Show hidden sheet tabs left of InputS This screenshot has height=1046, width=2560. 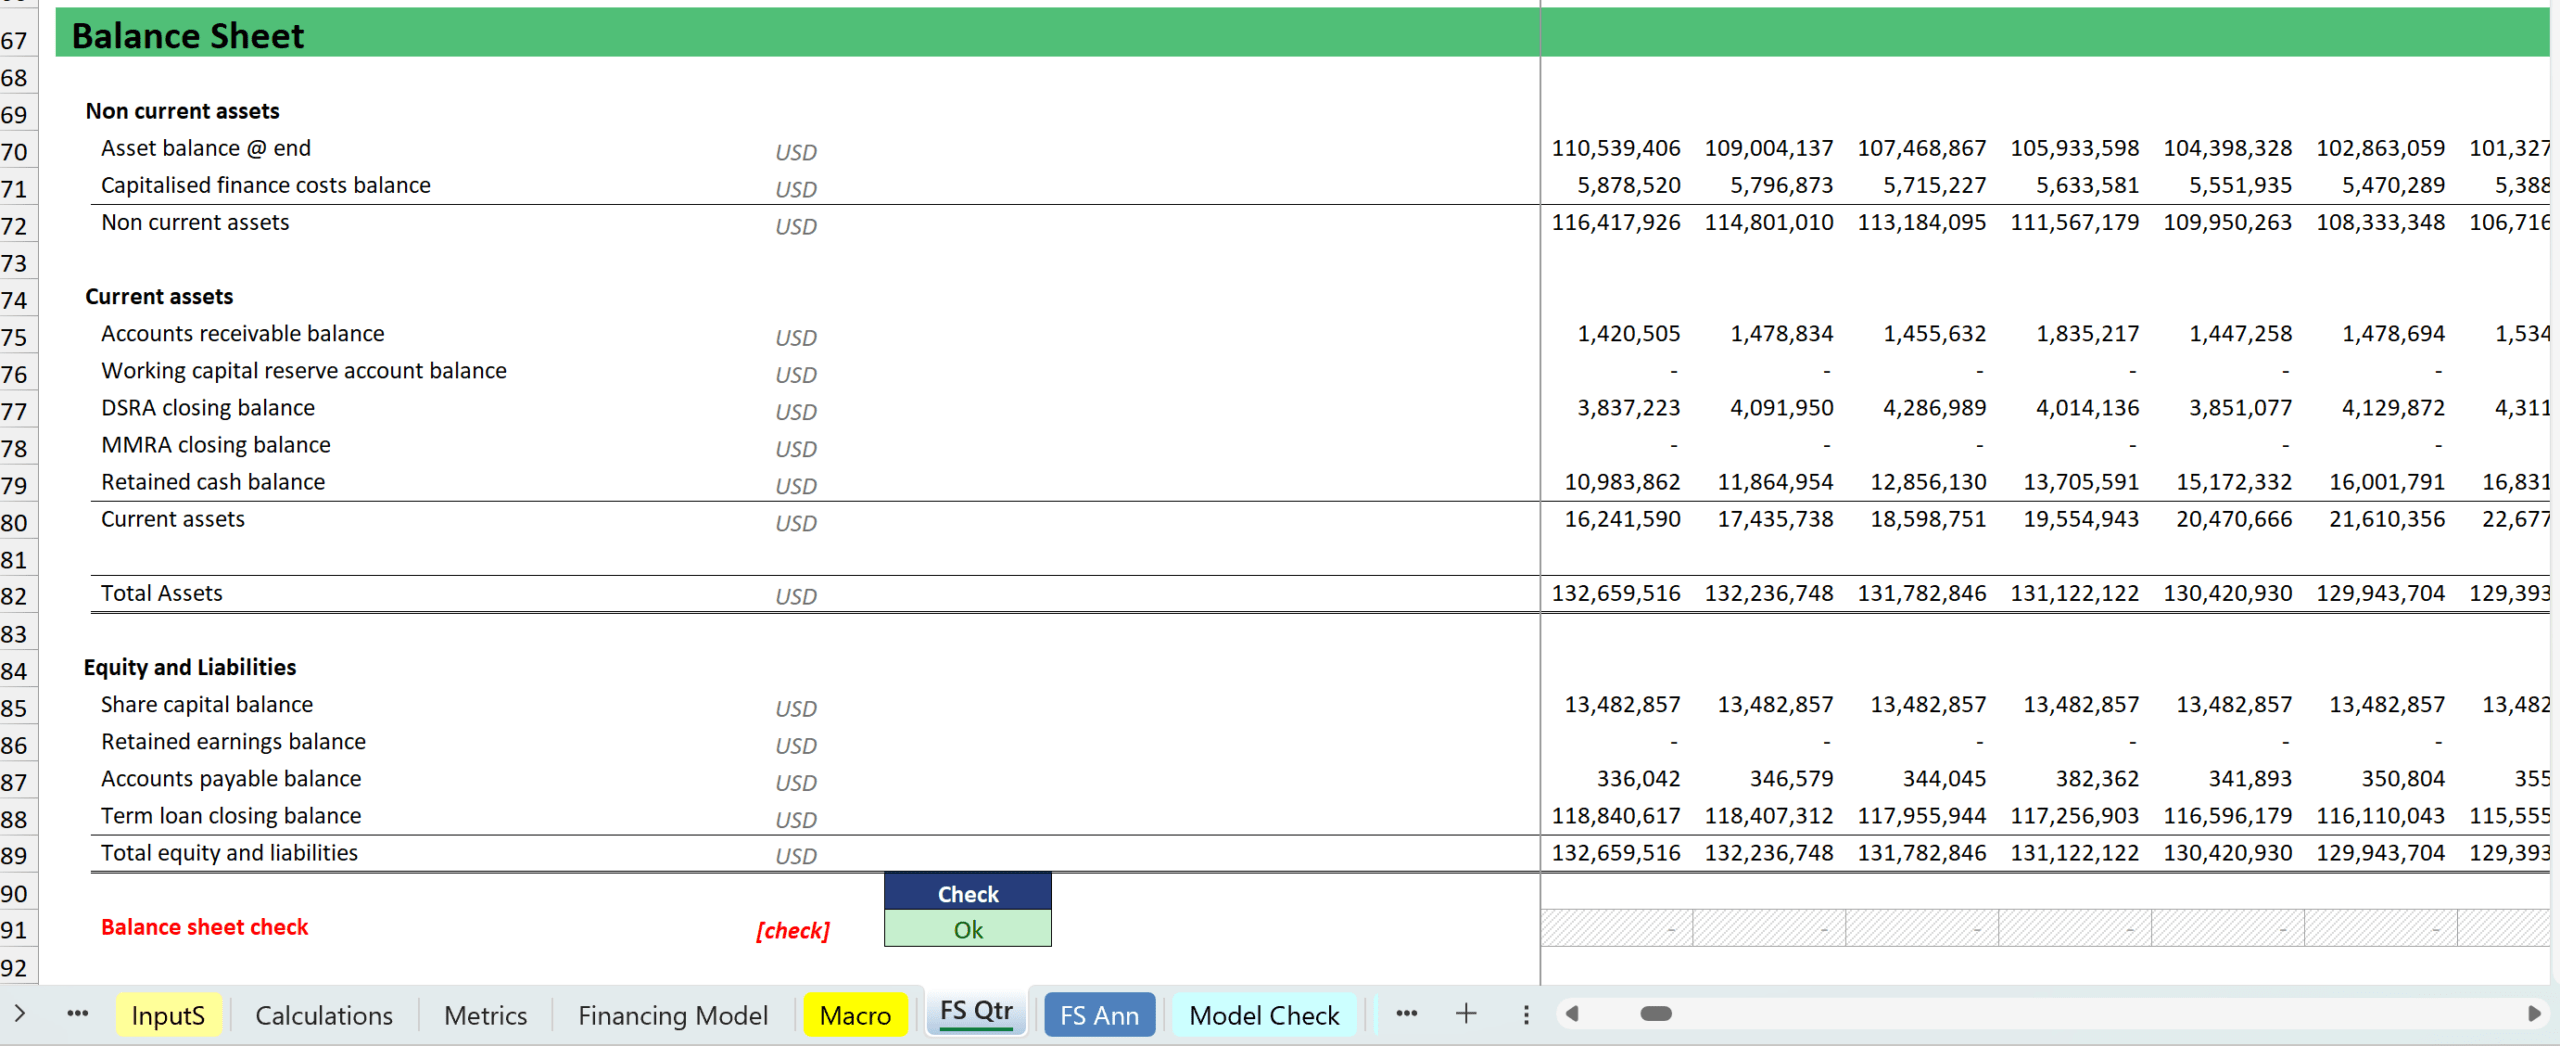click(x=78, y=1014)
